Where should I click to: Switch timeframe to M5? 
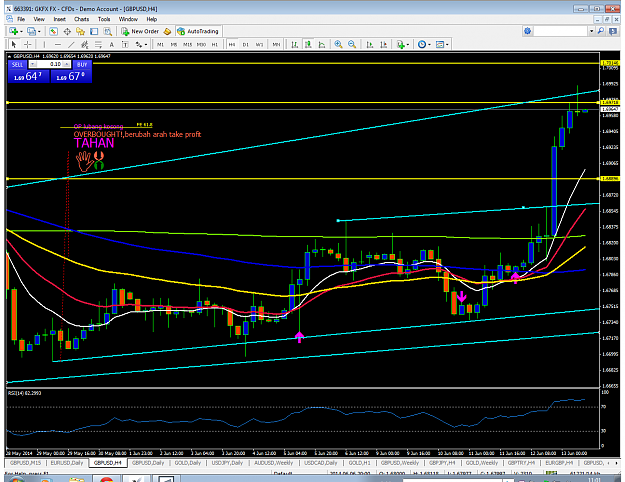174,45
